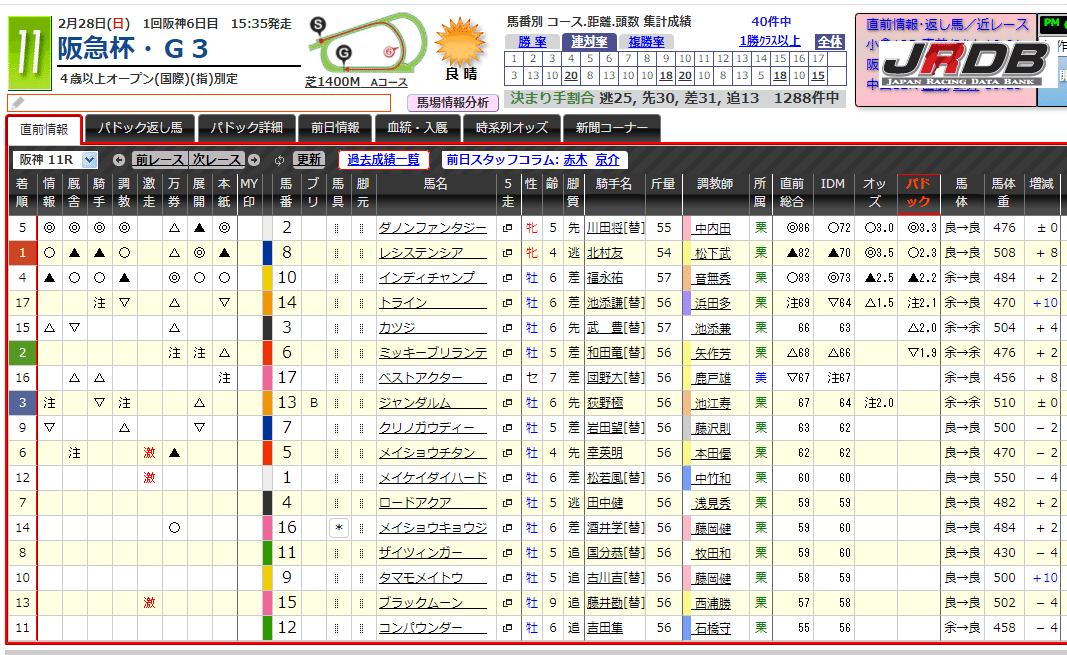Click the 更新 refresh button
Screen dimensions: 1067x655
click(308, 160)
